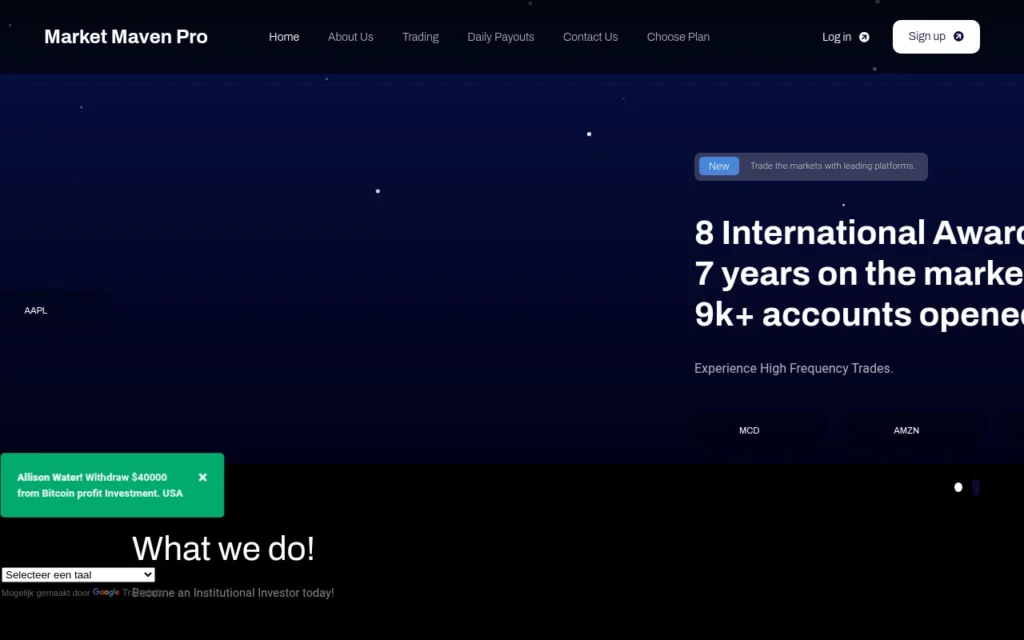Click the Log in link
Screen dimensions: 1024x640
(836, 37)
